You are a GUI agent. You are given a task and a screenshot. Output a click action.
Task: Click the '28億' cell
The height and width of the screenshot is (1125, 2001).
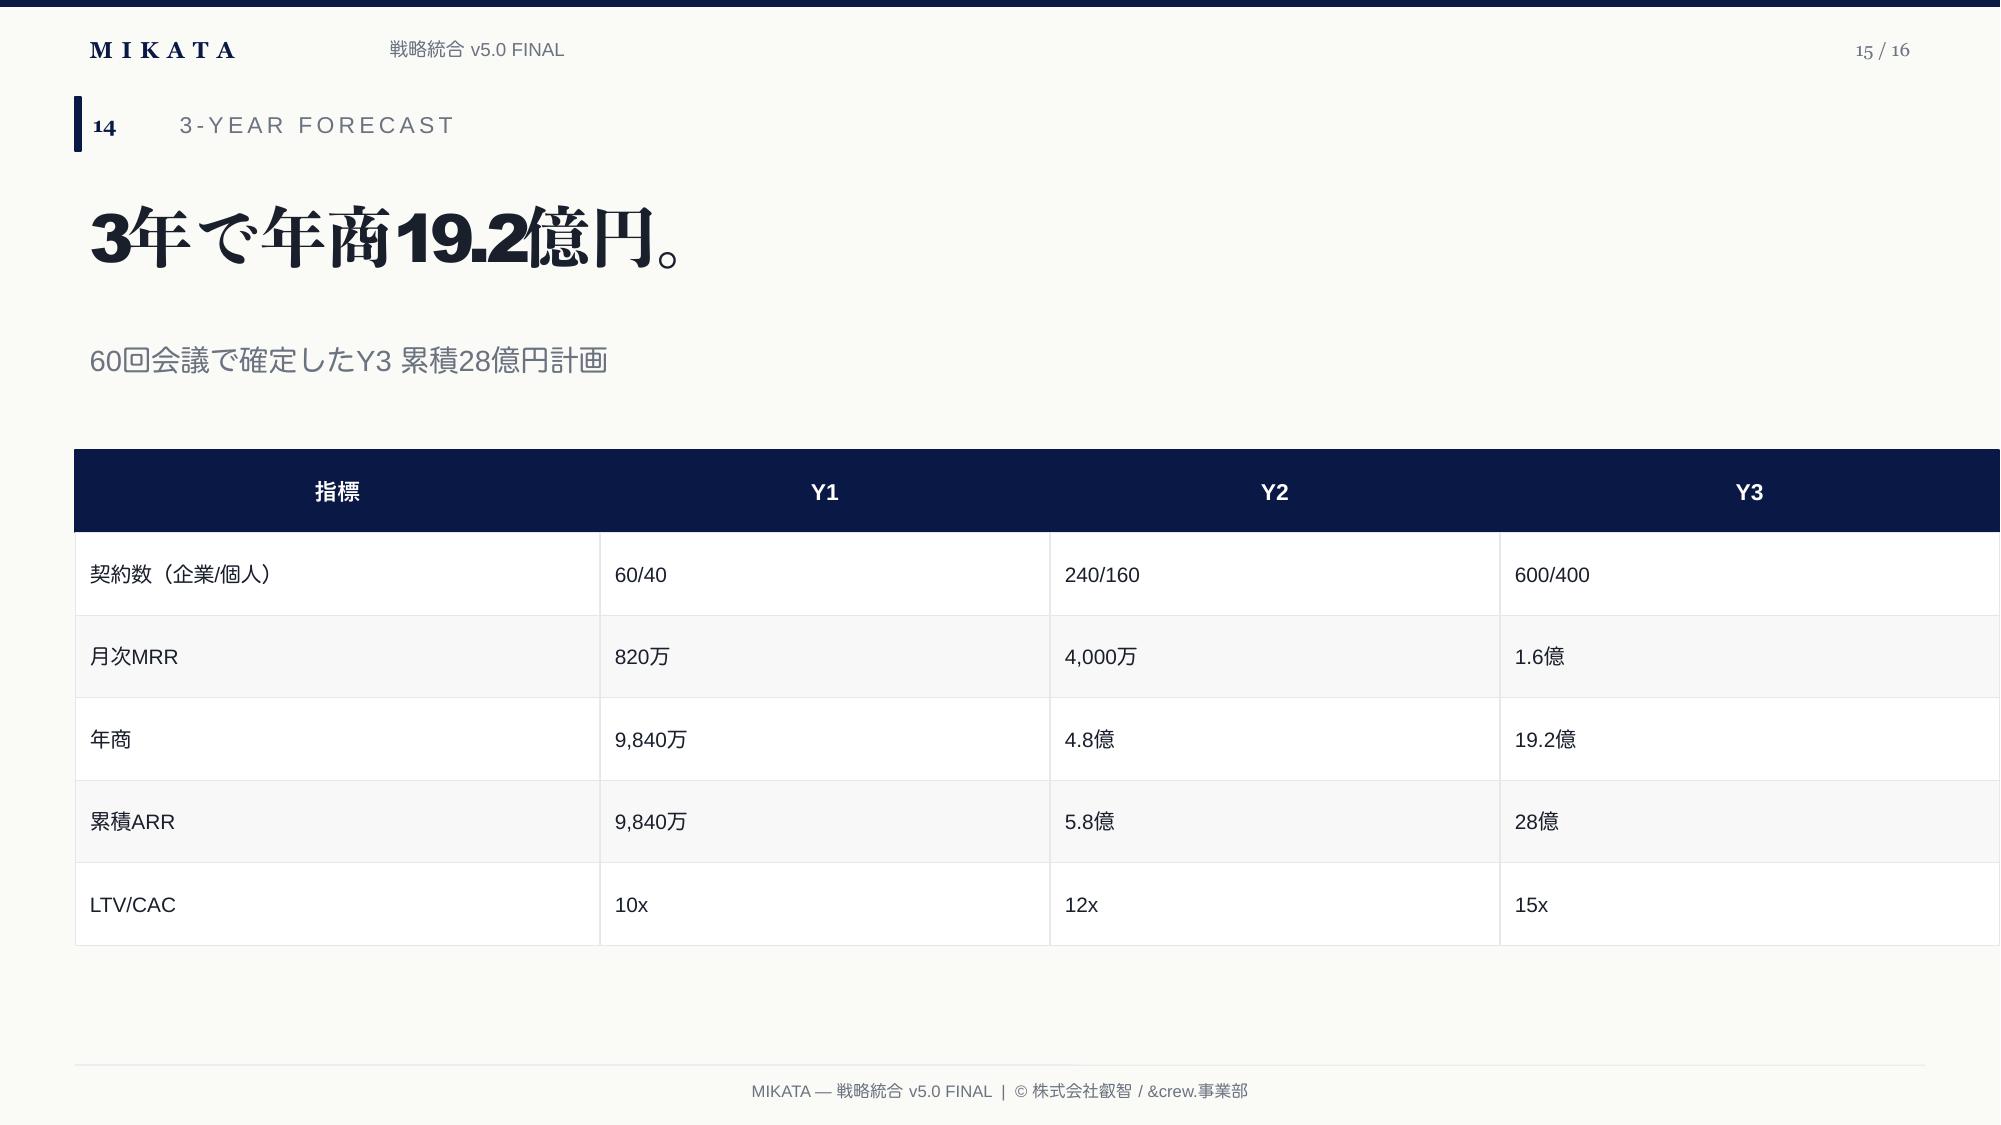pos(1750,822)
